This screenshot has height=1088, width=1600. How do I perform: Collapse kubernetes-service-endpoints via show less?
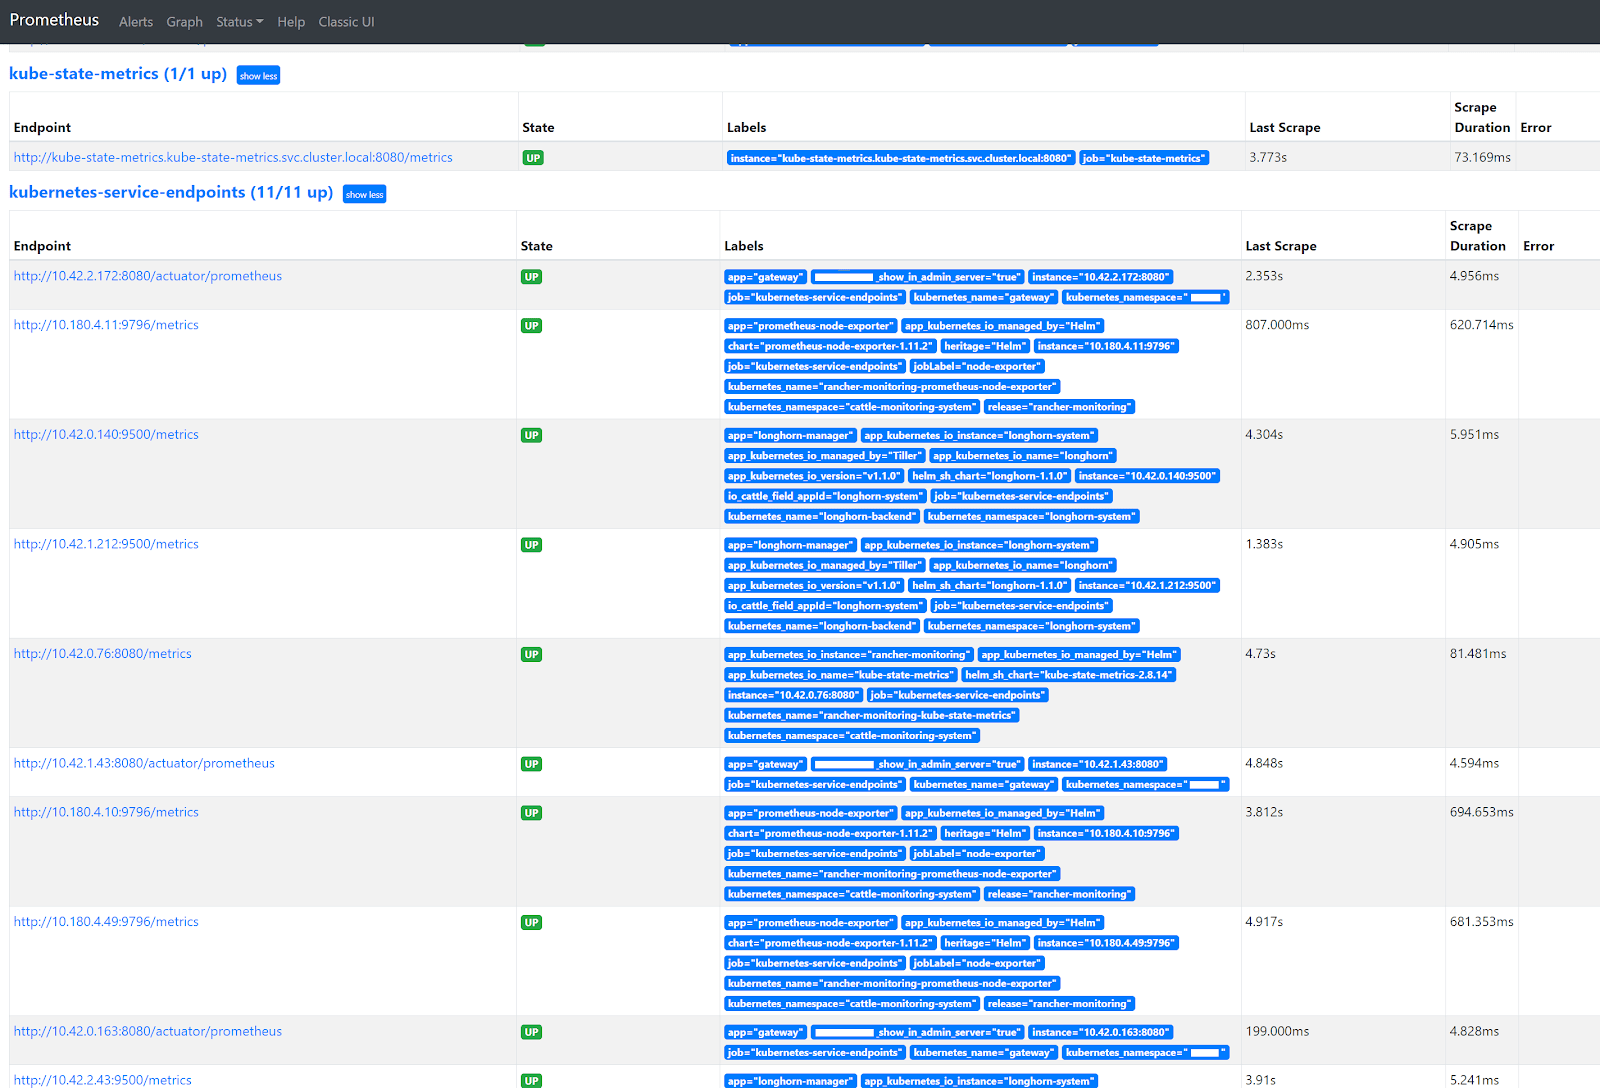(x=364, y=193)
